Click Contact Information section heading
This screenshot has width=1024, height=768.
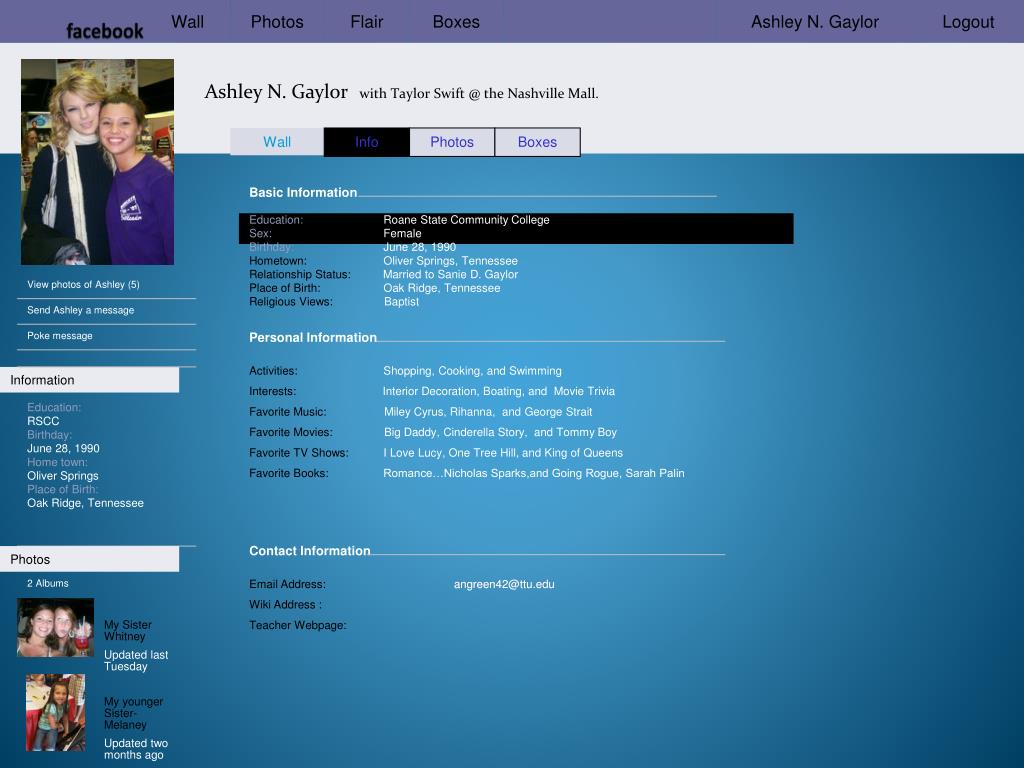coord(310,551)
